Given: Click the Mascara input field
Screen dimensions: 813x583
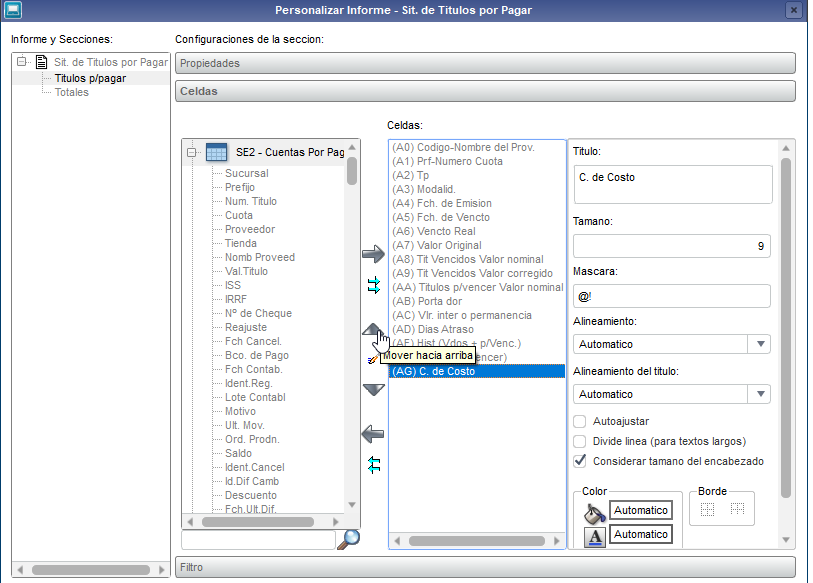Looking at the screenshot, I should pos(671,297).
